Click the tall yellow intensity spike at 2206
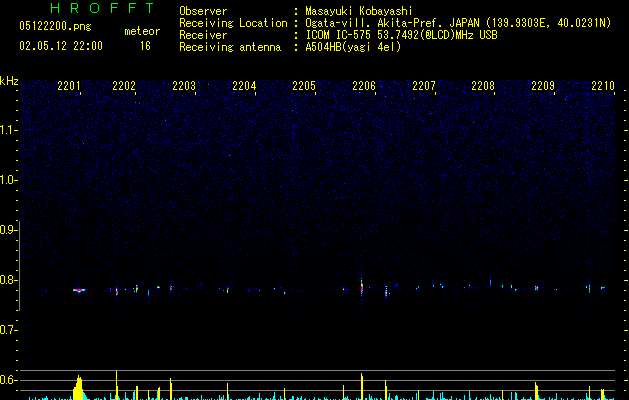The image size is (629, 400). click(362, 386)
